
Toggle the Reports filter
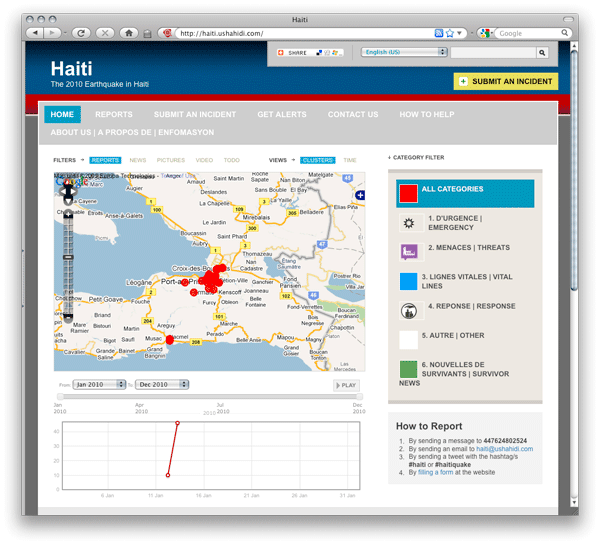(x=105, y=160)
